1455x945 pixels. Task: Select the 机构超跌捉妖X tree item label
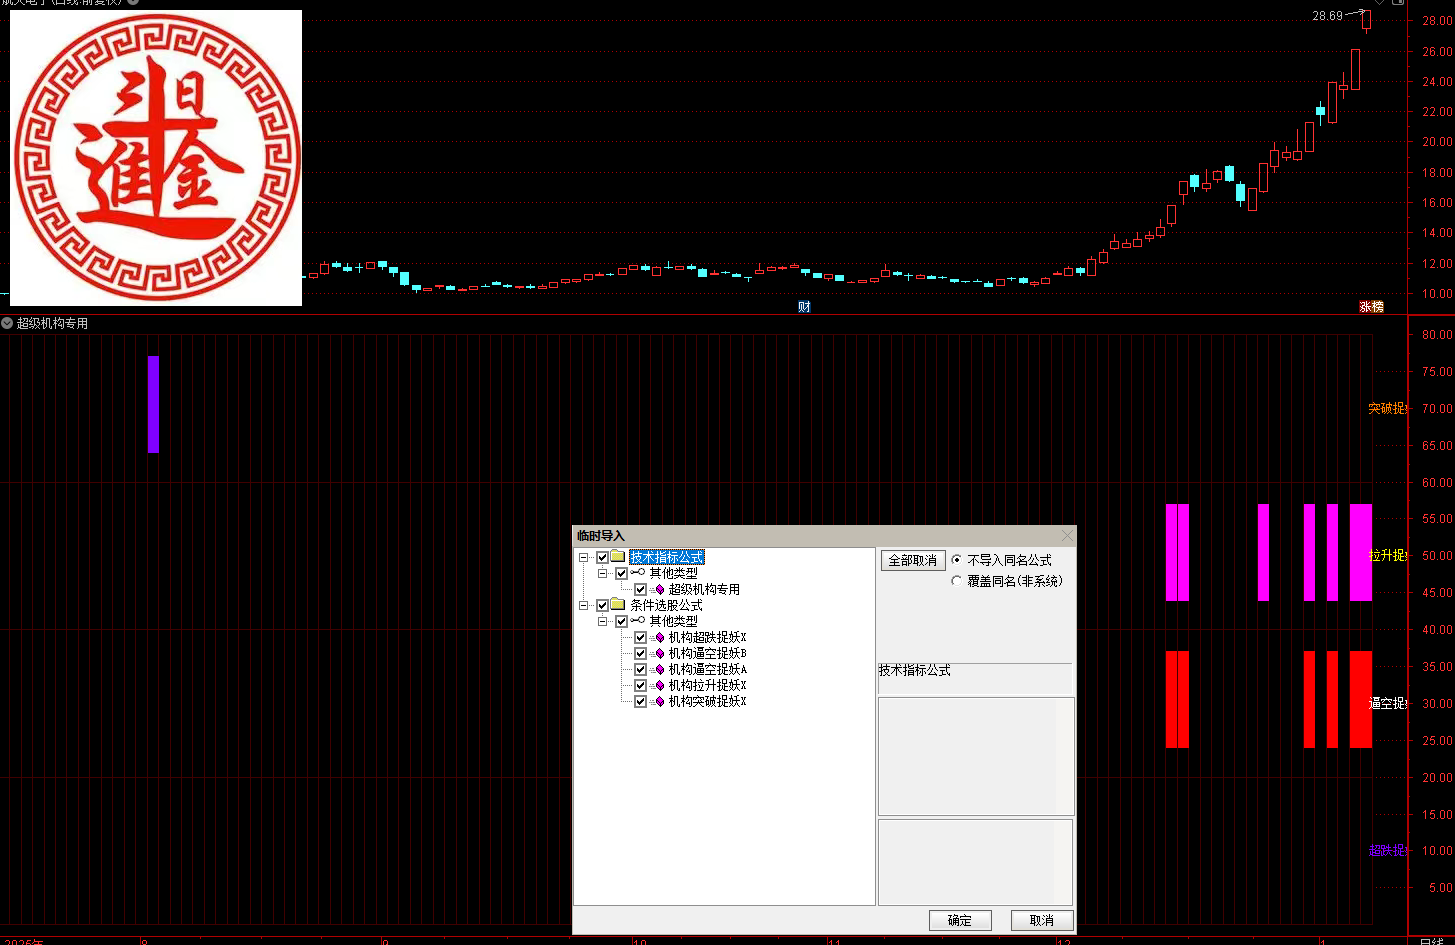click(708, 637)
